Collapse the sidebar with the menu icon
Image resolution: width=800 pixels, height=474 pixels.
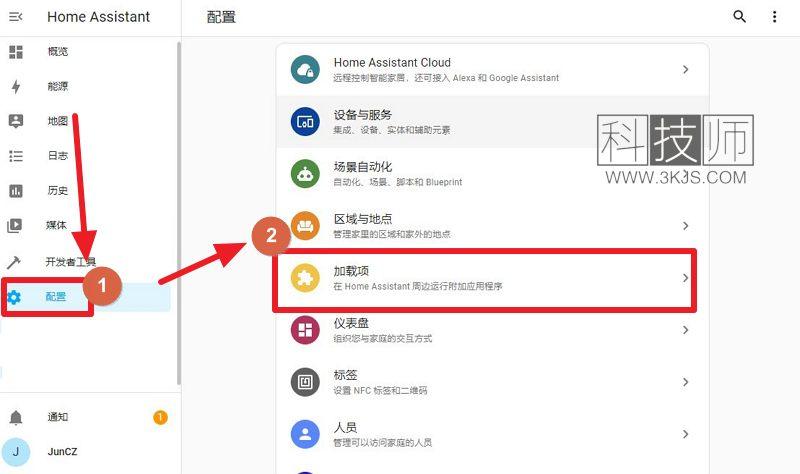point(16,17)
